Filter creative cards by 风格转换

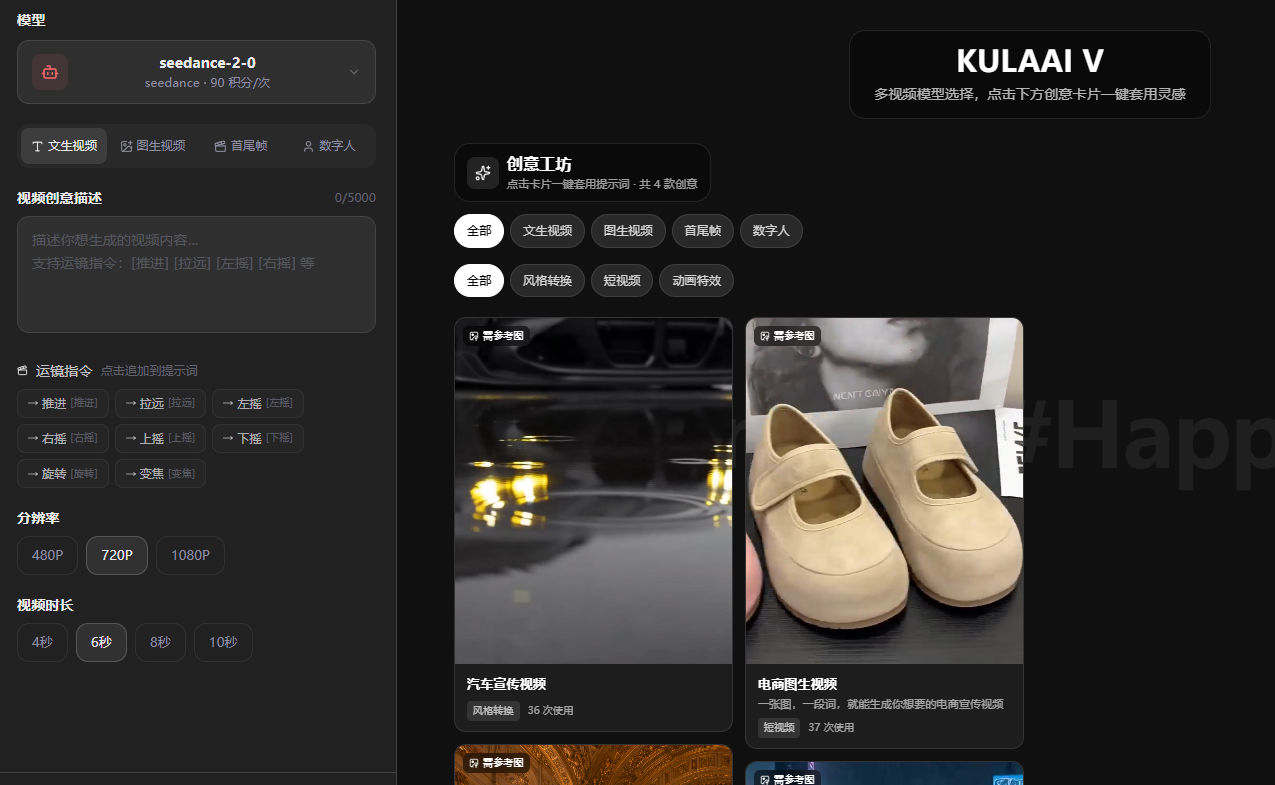coord(547,281)
